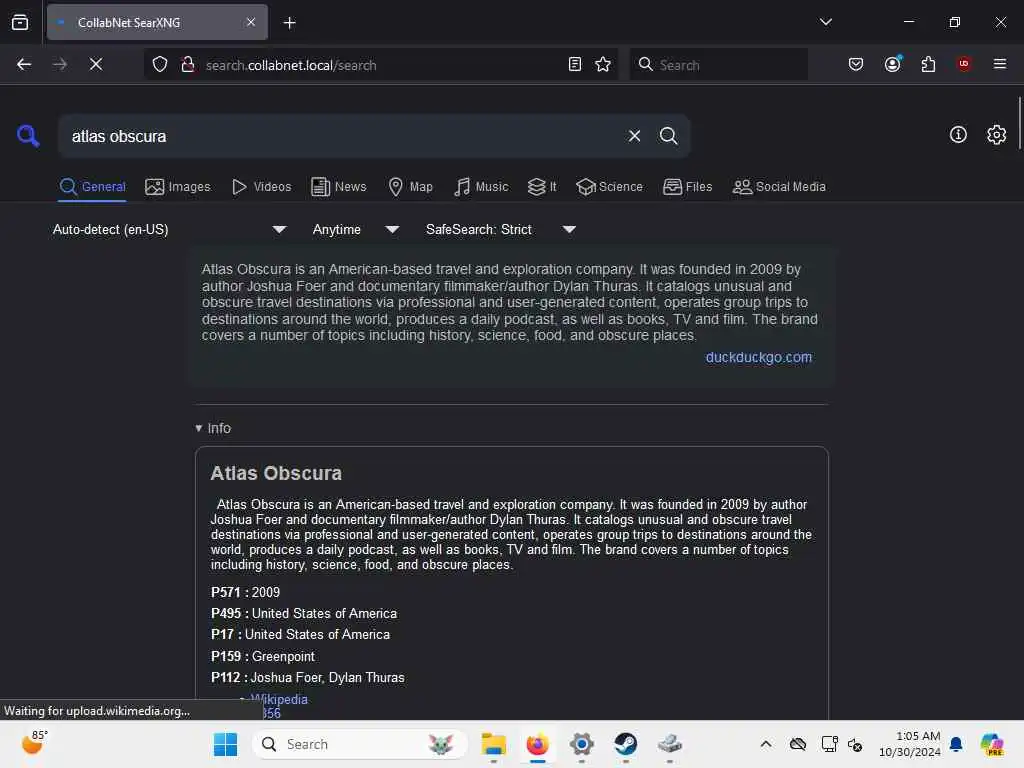Follow the duckduckgo.com source link

pyautogui.click(x=758, y=357)
